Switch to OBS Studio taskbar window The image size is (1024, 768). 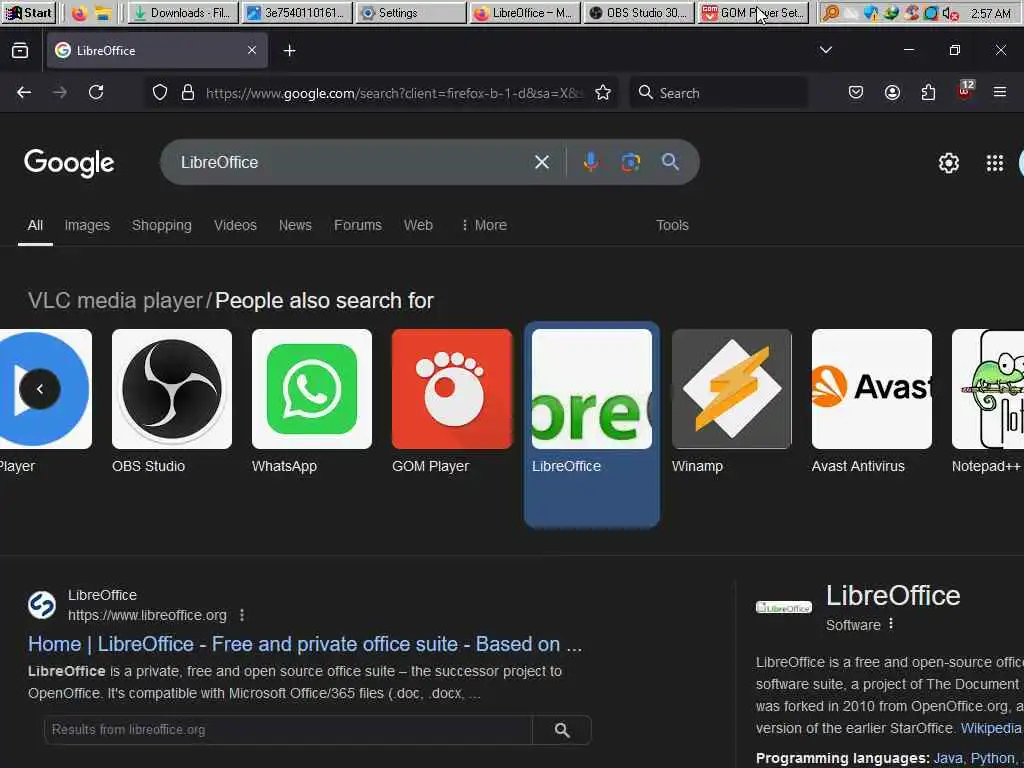coord(639,12)
